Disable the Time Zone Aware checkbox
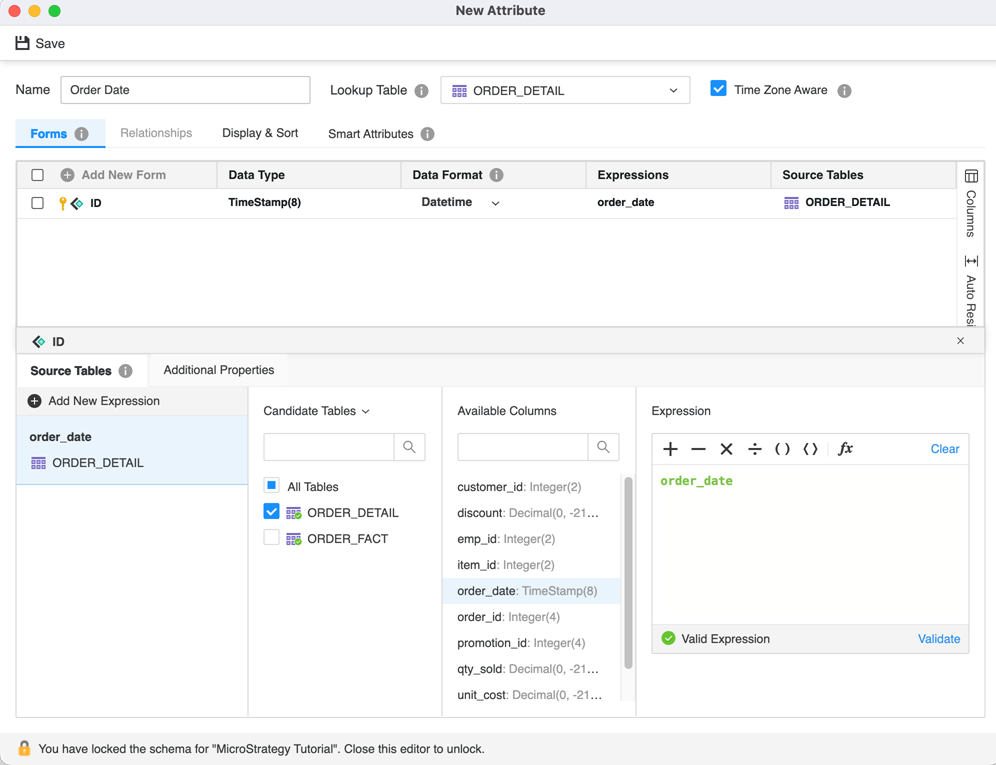The height and width of the screenshot is (765, 996). [718, 89]
